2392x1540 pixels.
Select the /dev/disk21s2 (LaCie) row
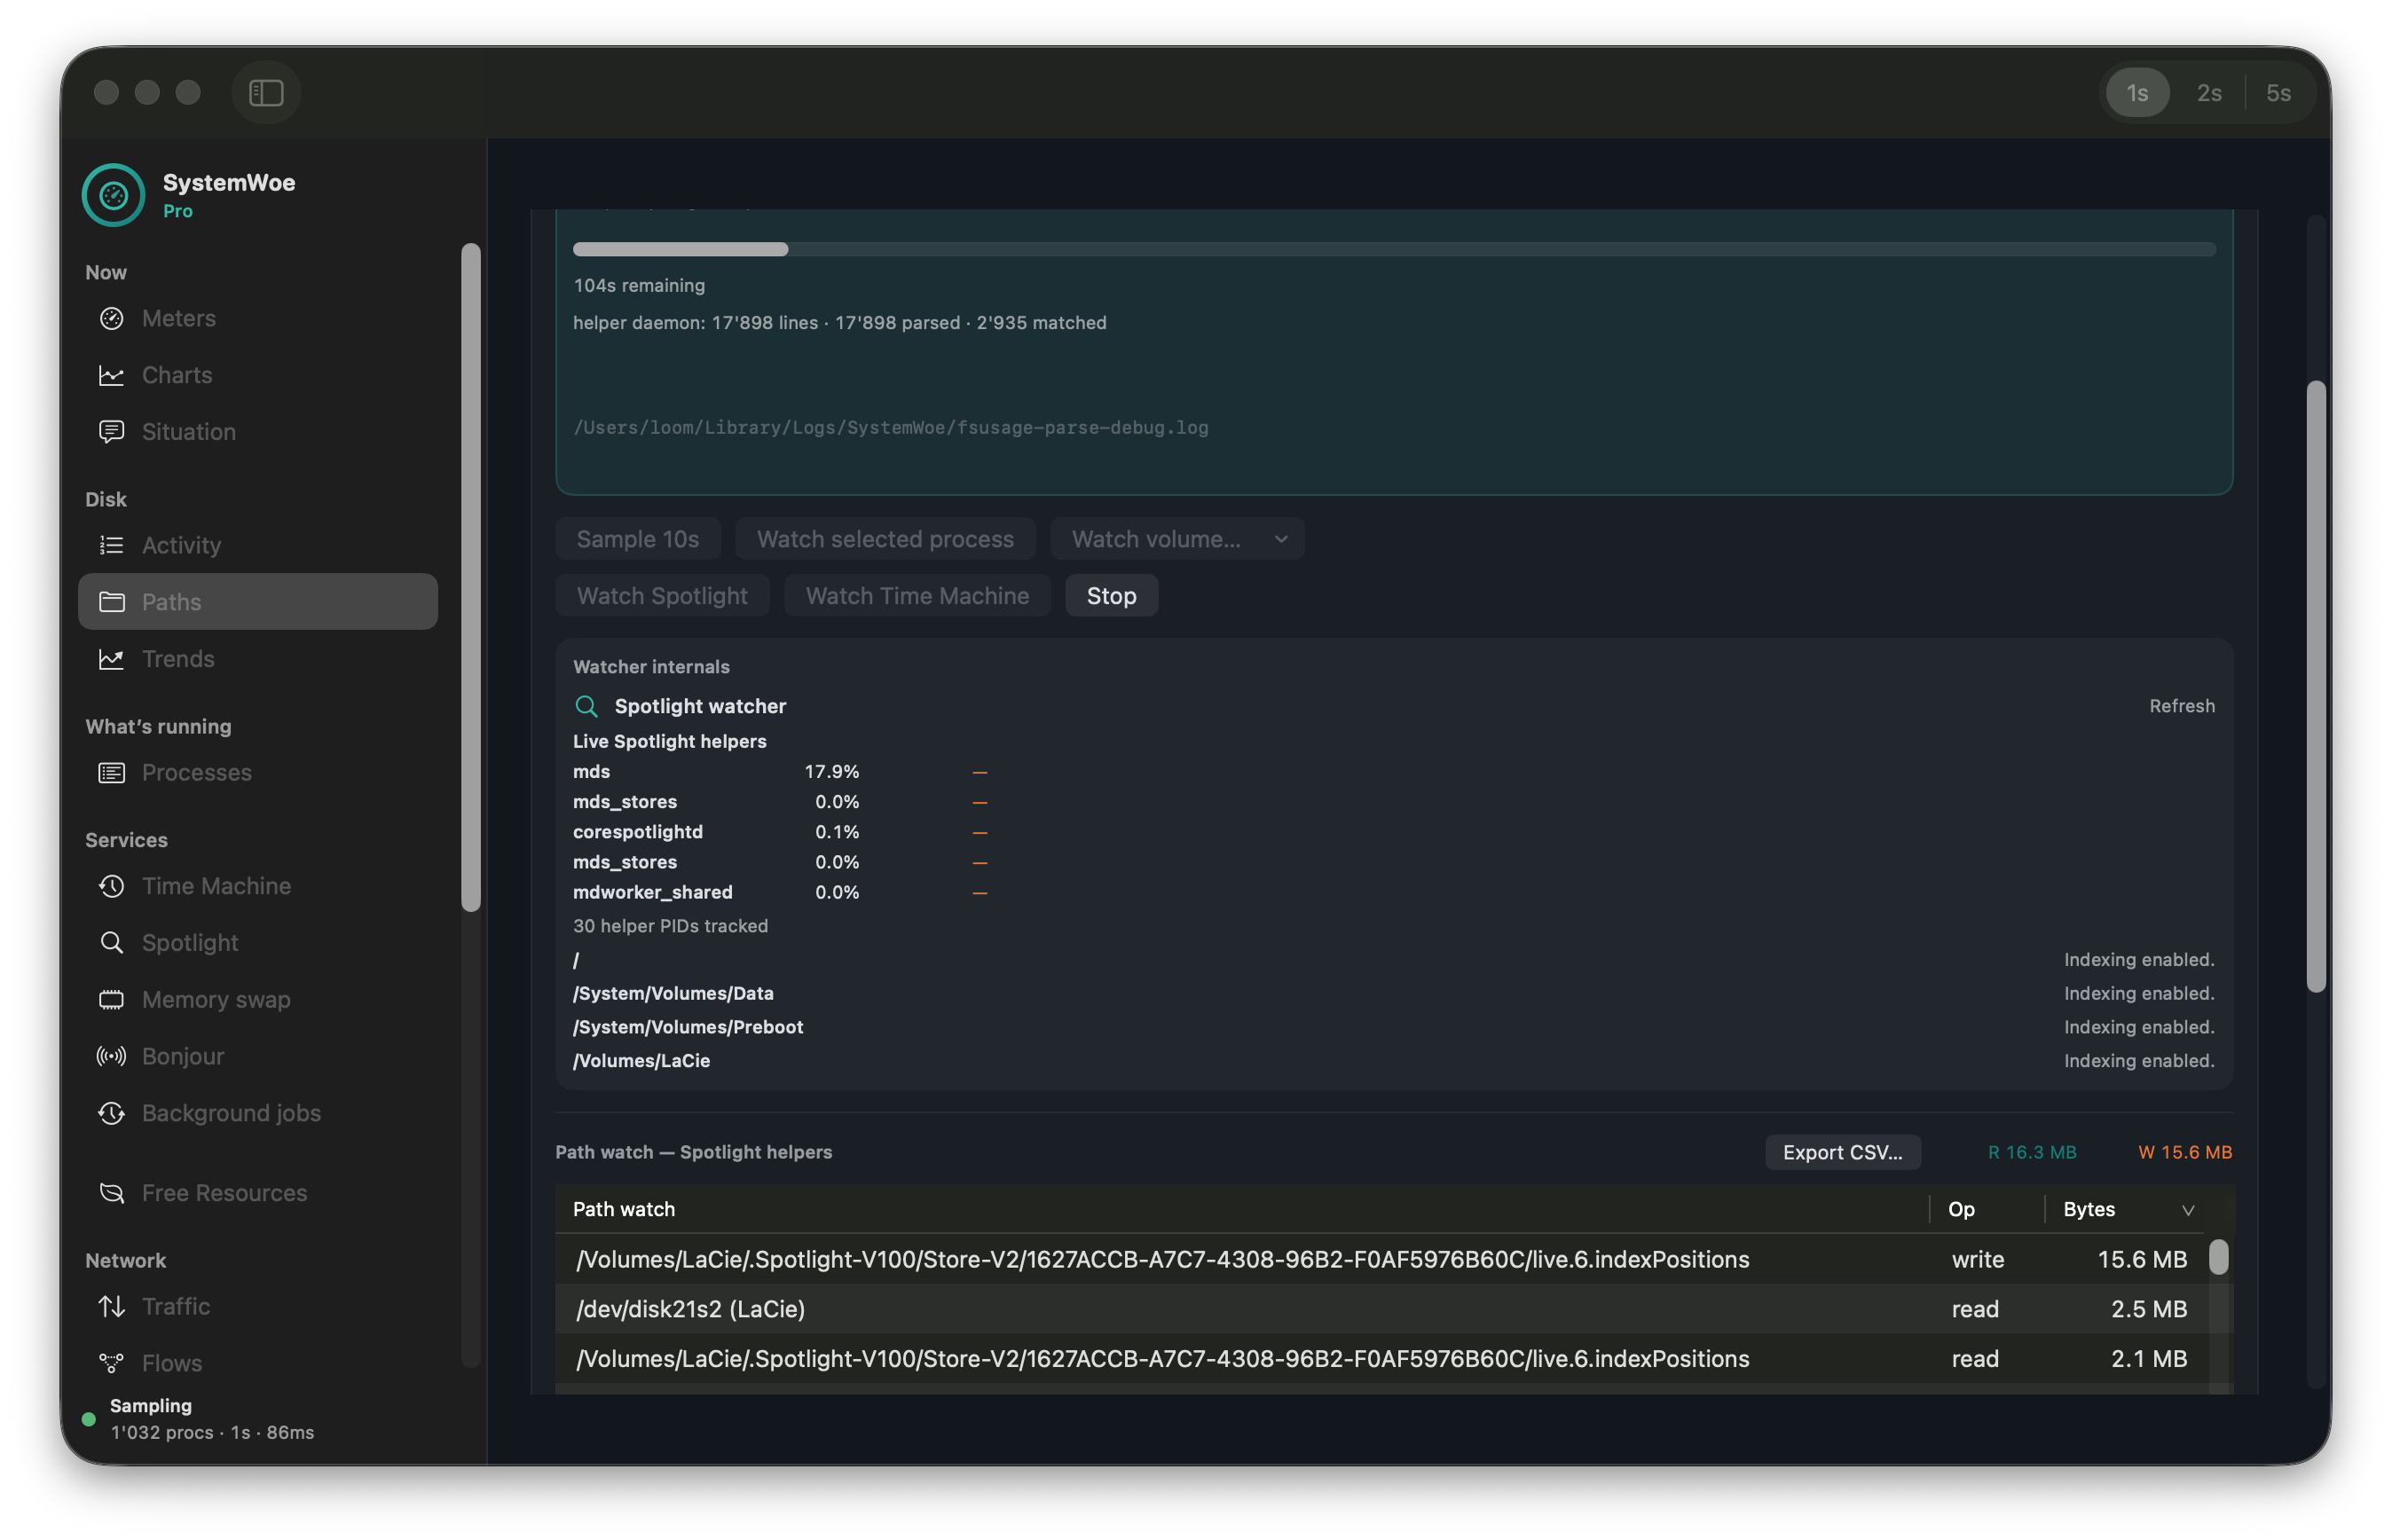(1382, 1309)
